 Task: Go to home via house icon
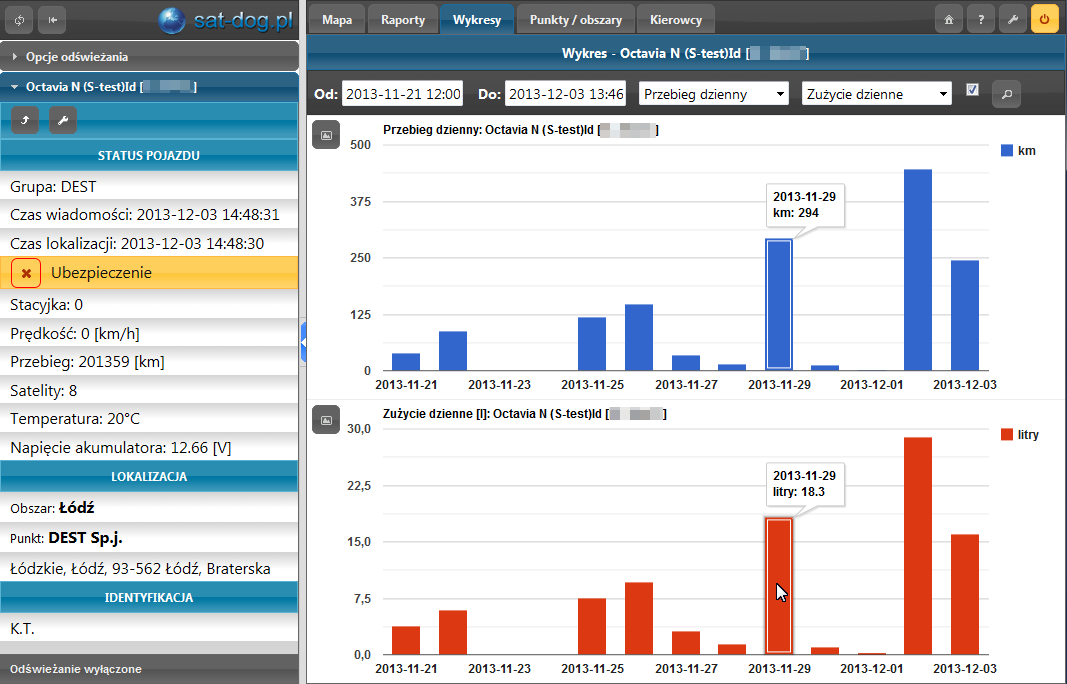[949, 19]
